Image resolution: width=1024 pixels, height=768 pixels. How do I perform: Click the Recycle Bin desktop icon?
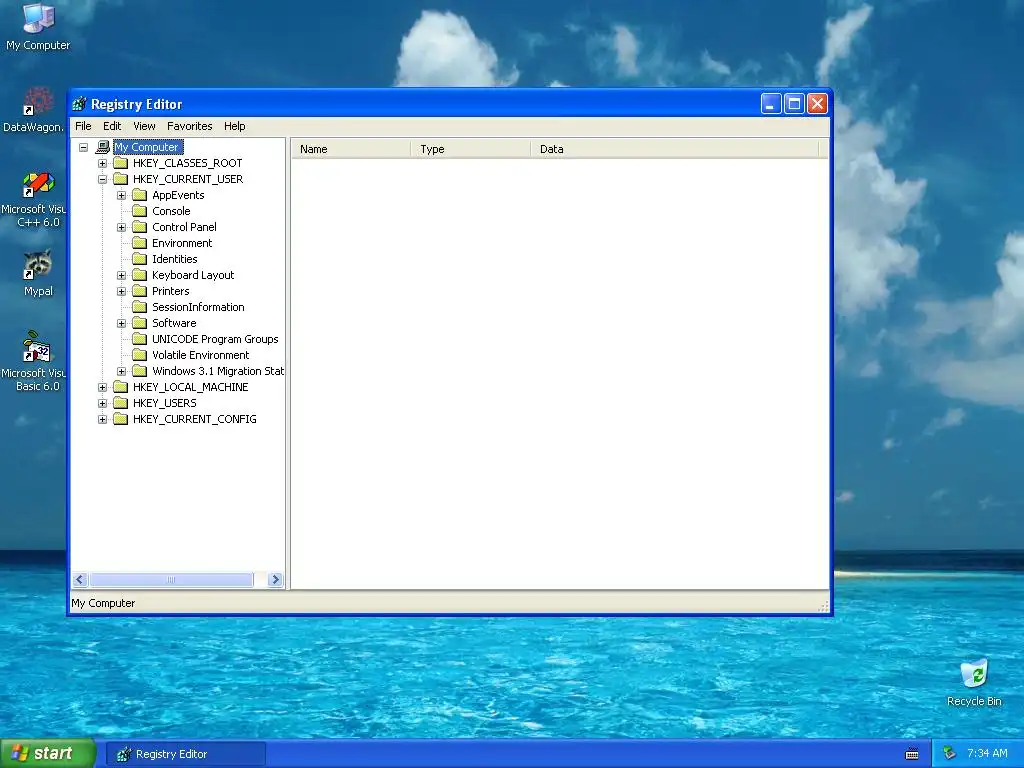974,682
